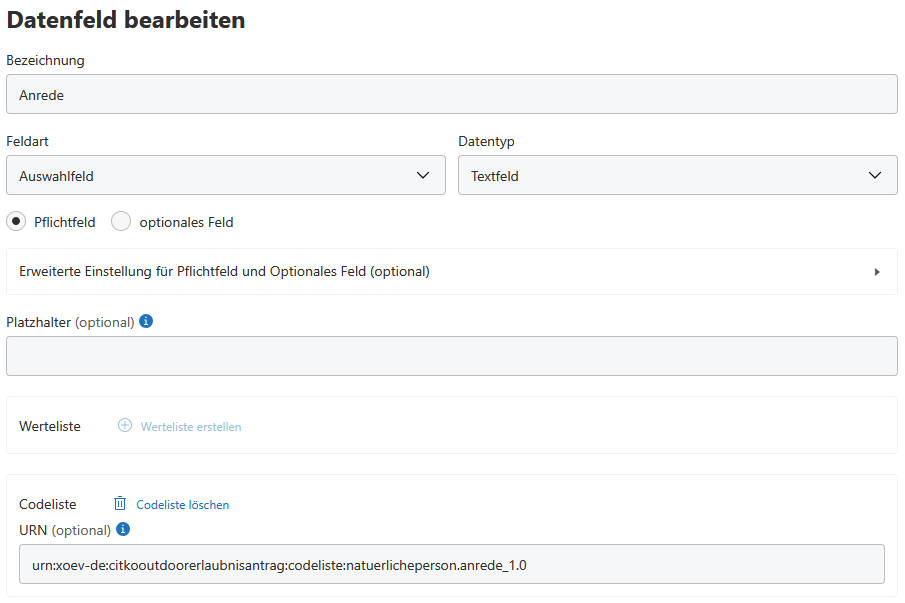Click the trash icon next to Codeliste
This screenshot has width=905, height=603.
pyautogui.click(x=120, y=504)
